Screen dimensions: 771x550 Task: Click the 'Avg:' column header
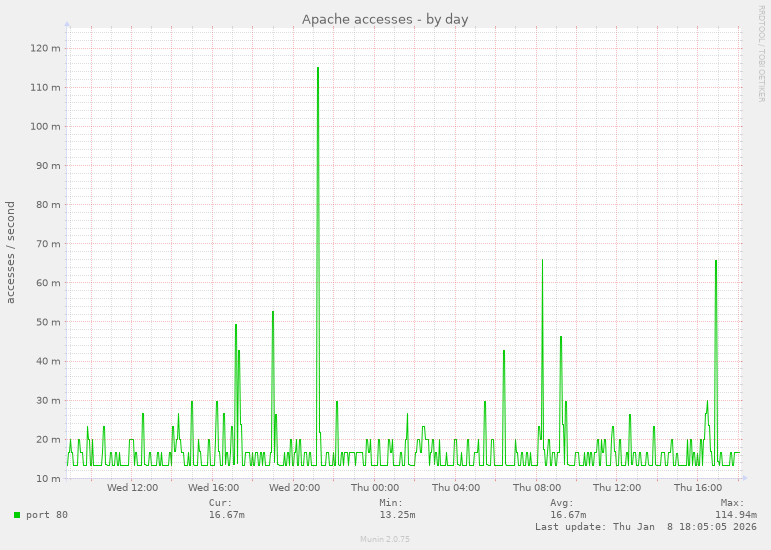click(562, 503)
